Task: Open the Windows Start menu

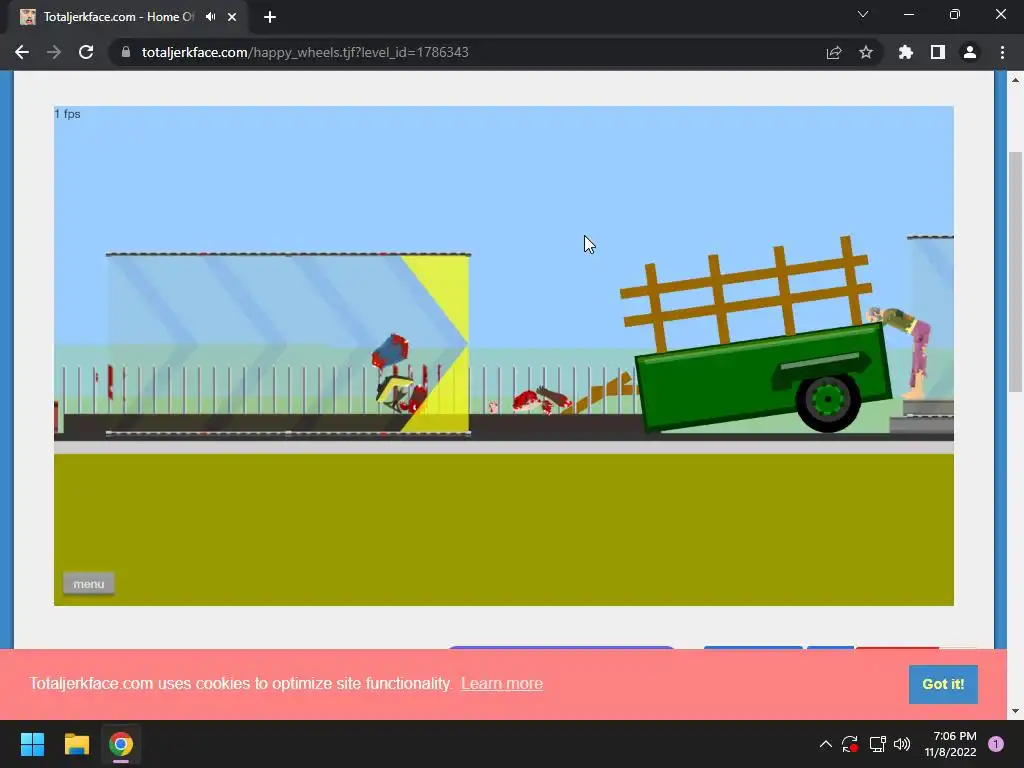Action: [32, 744]
